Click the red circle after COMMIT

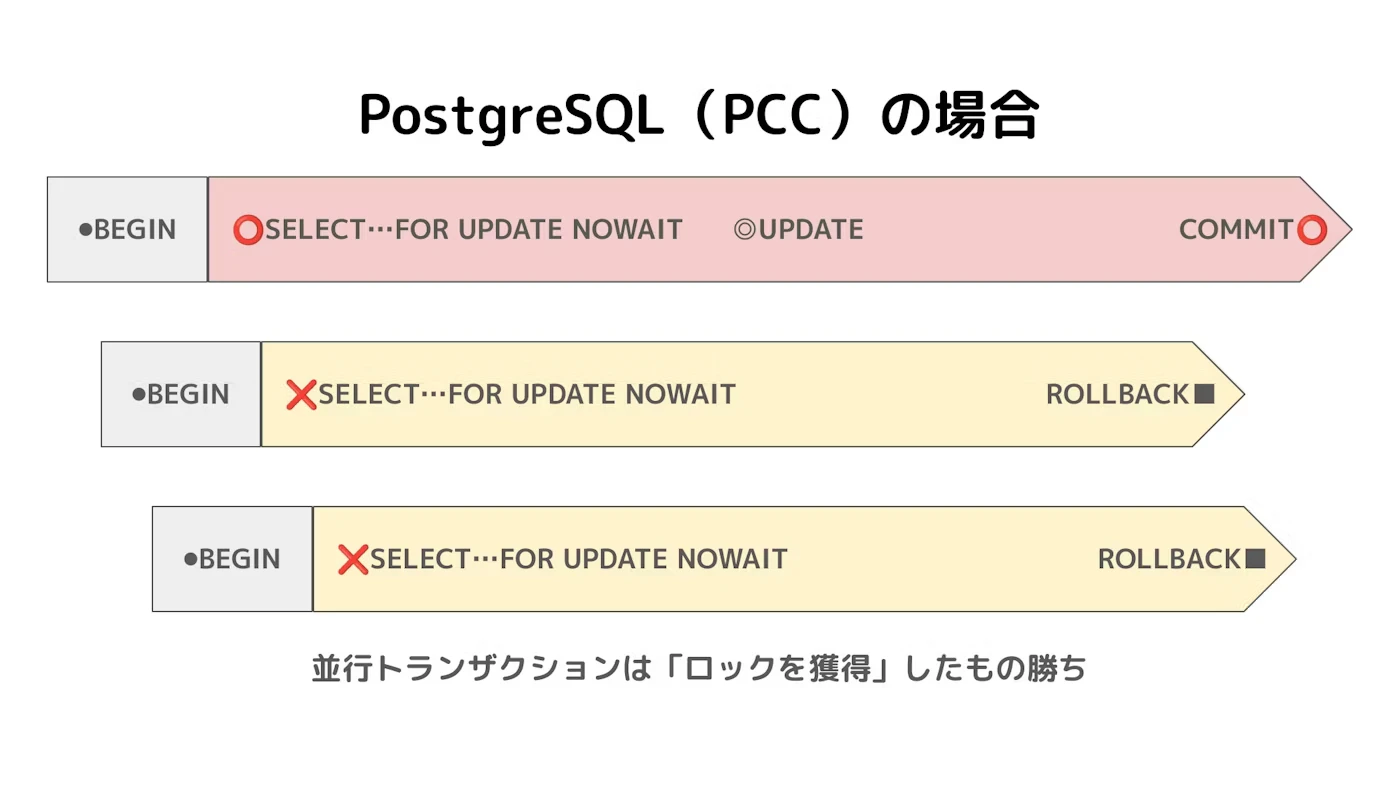pos(1312,230)
